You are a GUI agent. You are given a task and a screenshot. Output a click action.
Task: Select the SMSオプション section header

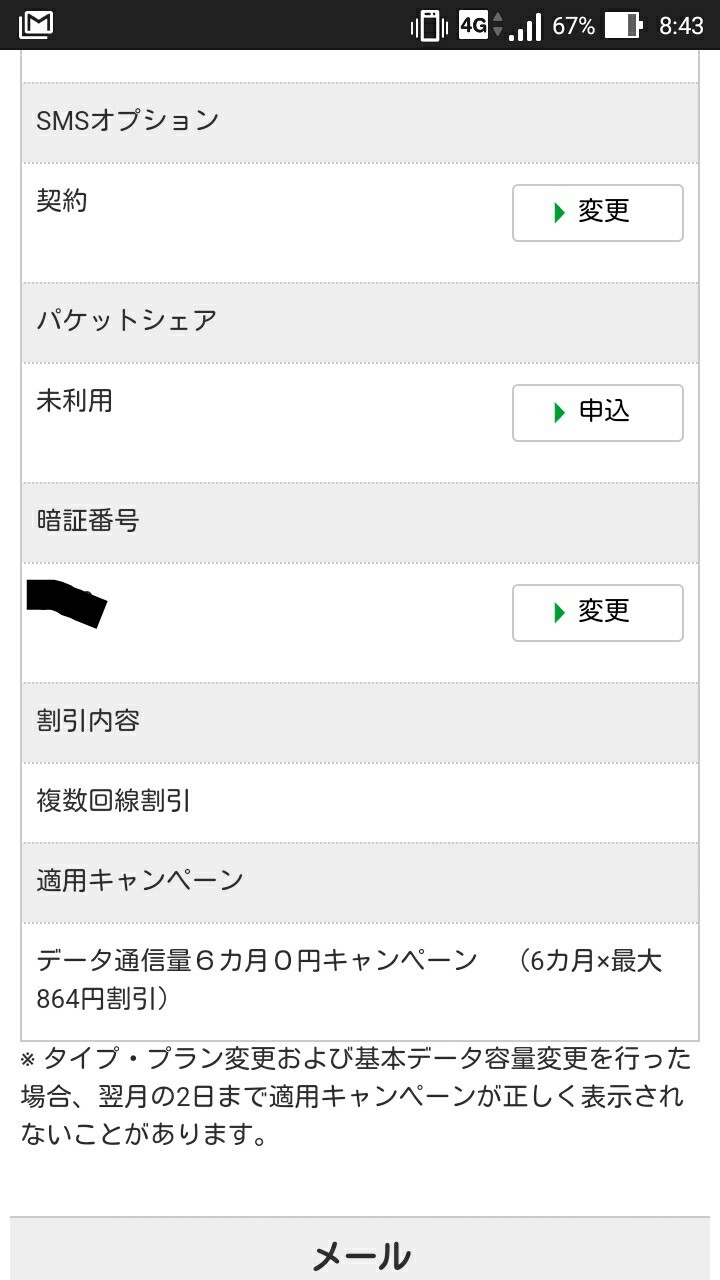pyautogui.click(x=128, y=121)
